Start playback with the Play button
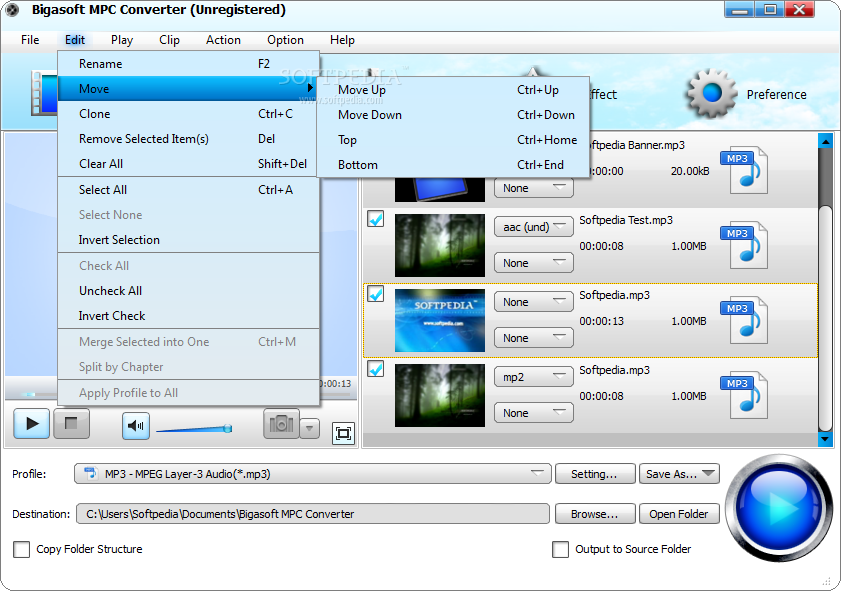 point(32,424)
